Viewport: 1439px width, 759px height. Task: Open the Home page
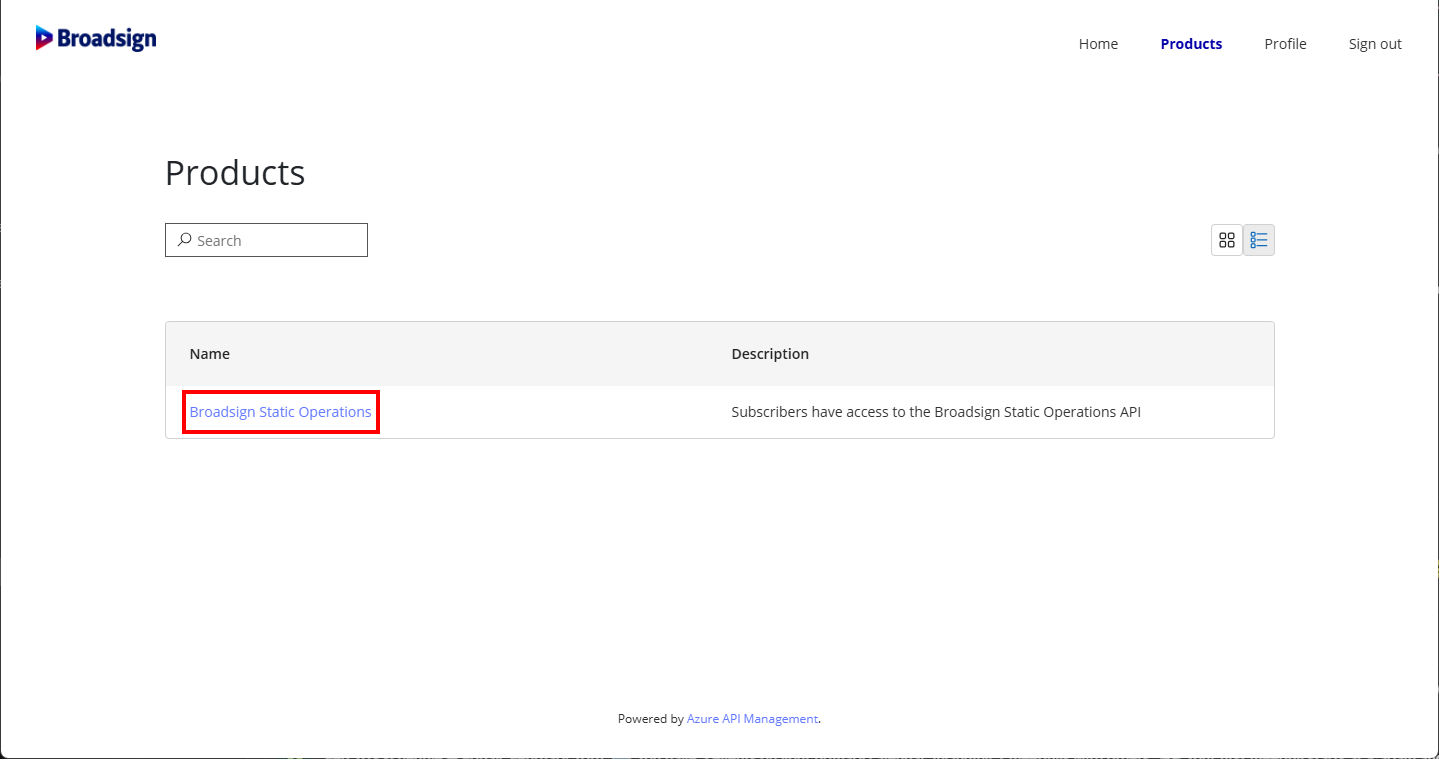1098,44
